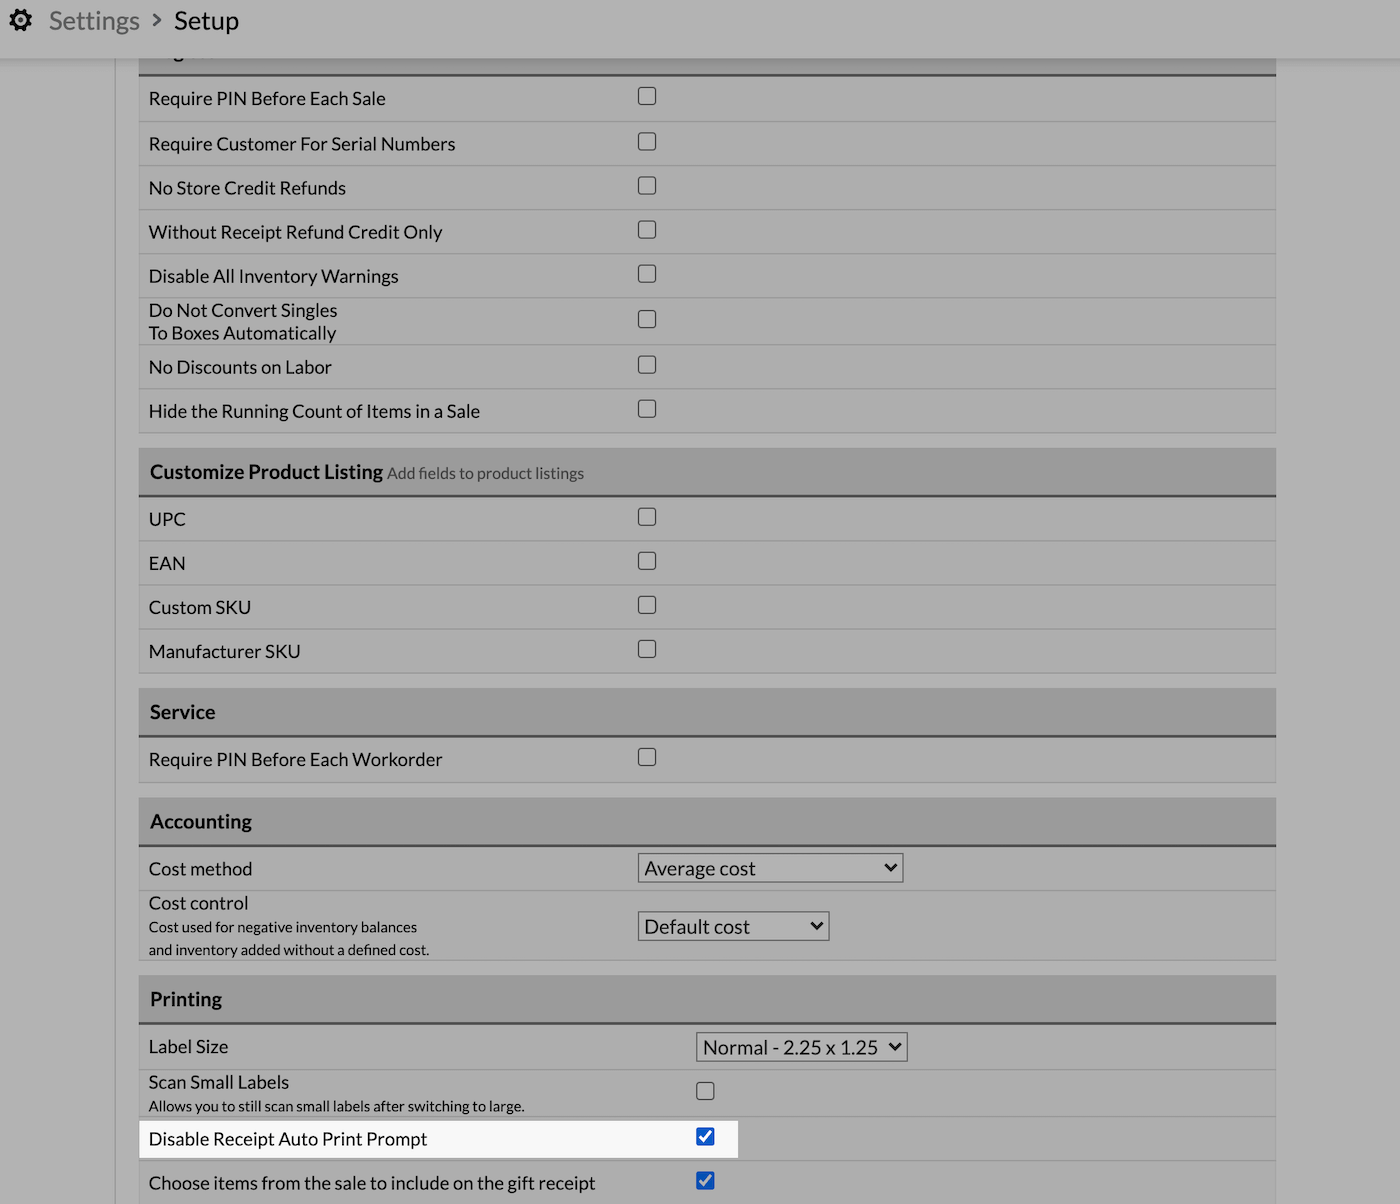Enable Require PIN Before Each Workorder
The height and width of the screenshot is (1204, 1400).
click(647, 757)
